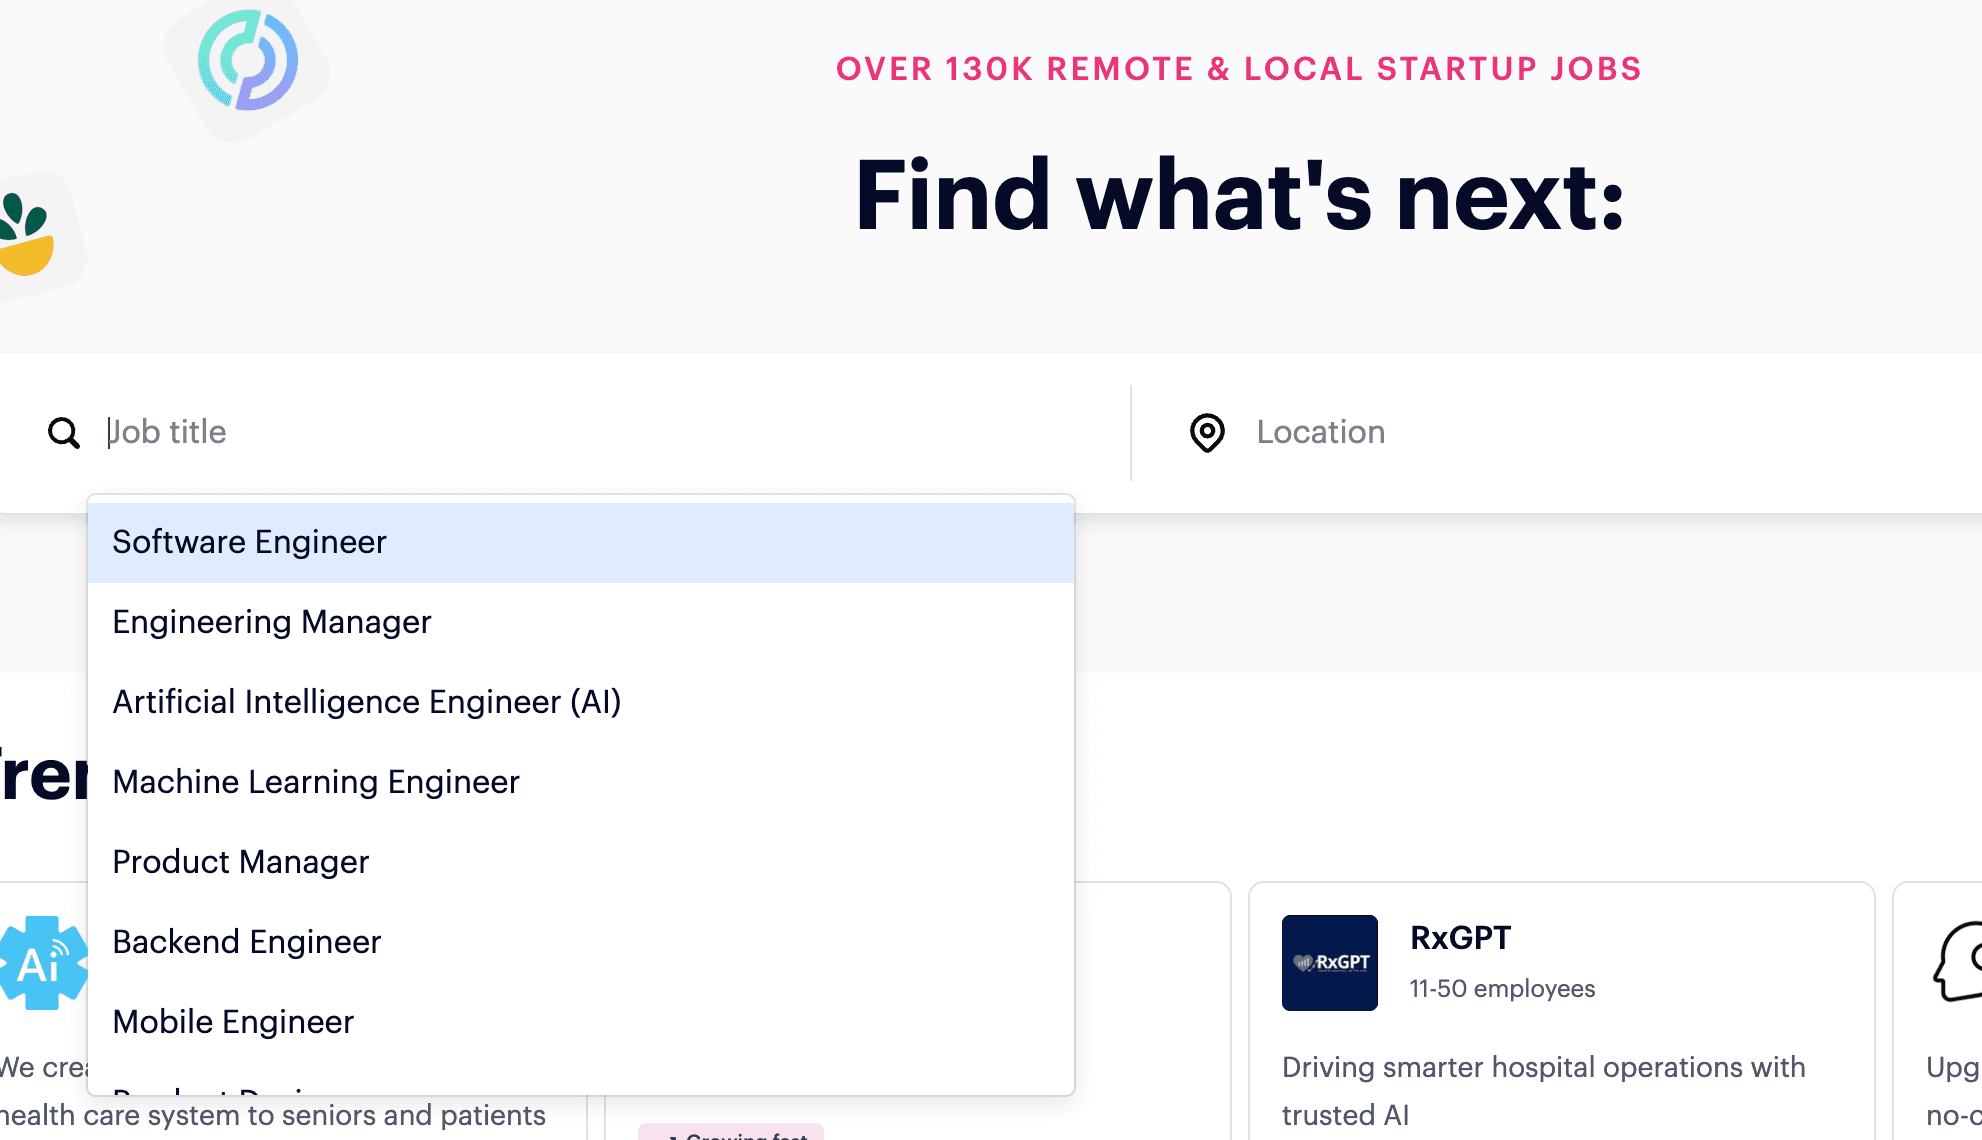Click the Find what's next heading
1982x1140 pixels.
click(1239, 197)
